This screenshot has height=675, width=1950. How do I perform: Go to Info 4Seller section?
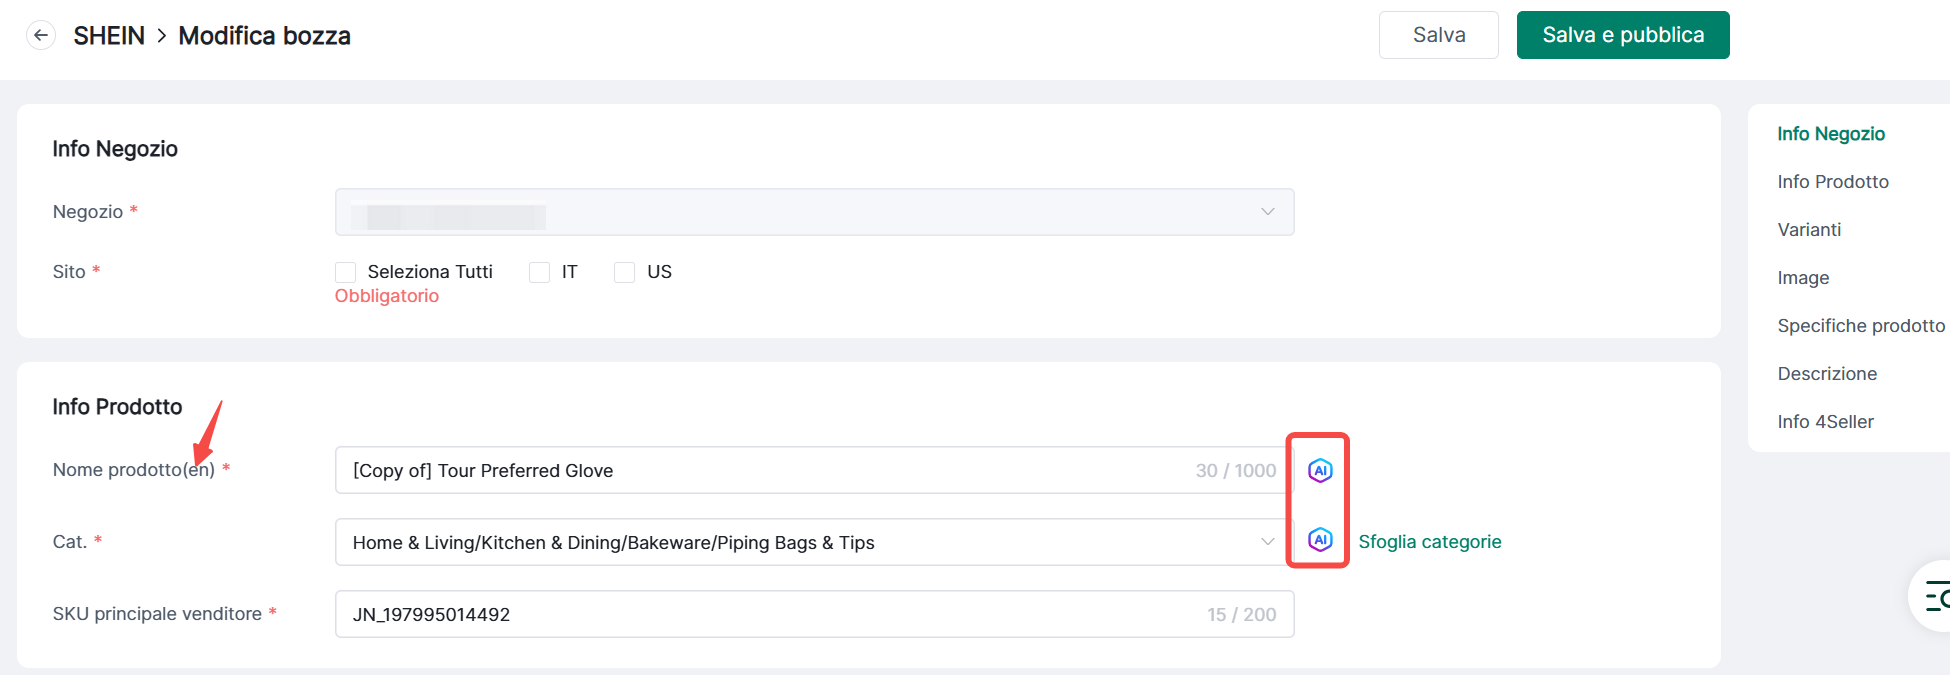pyautogui.click(x=1825, y=422)
